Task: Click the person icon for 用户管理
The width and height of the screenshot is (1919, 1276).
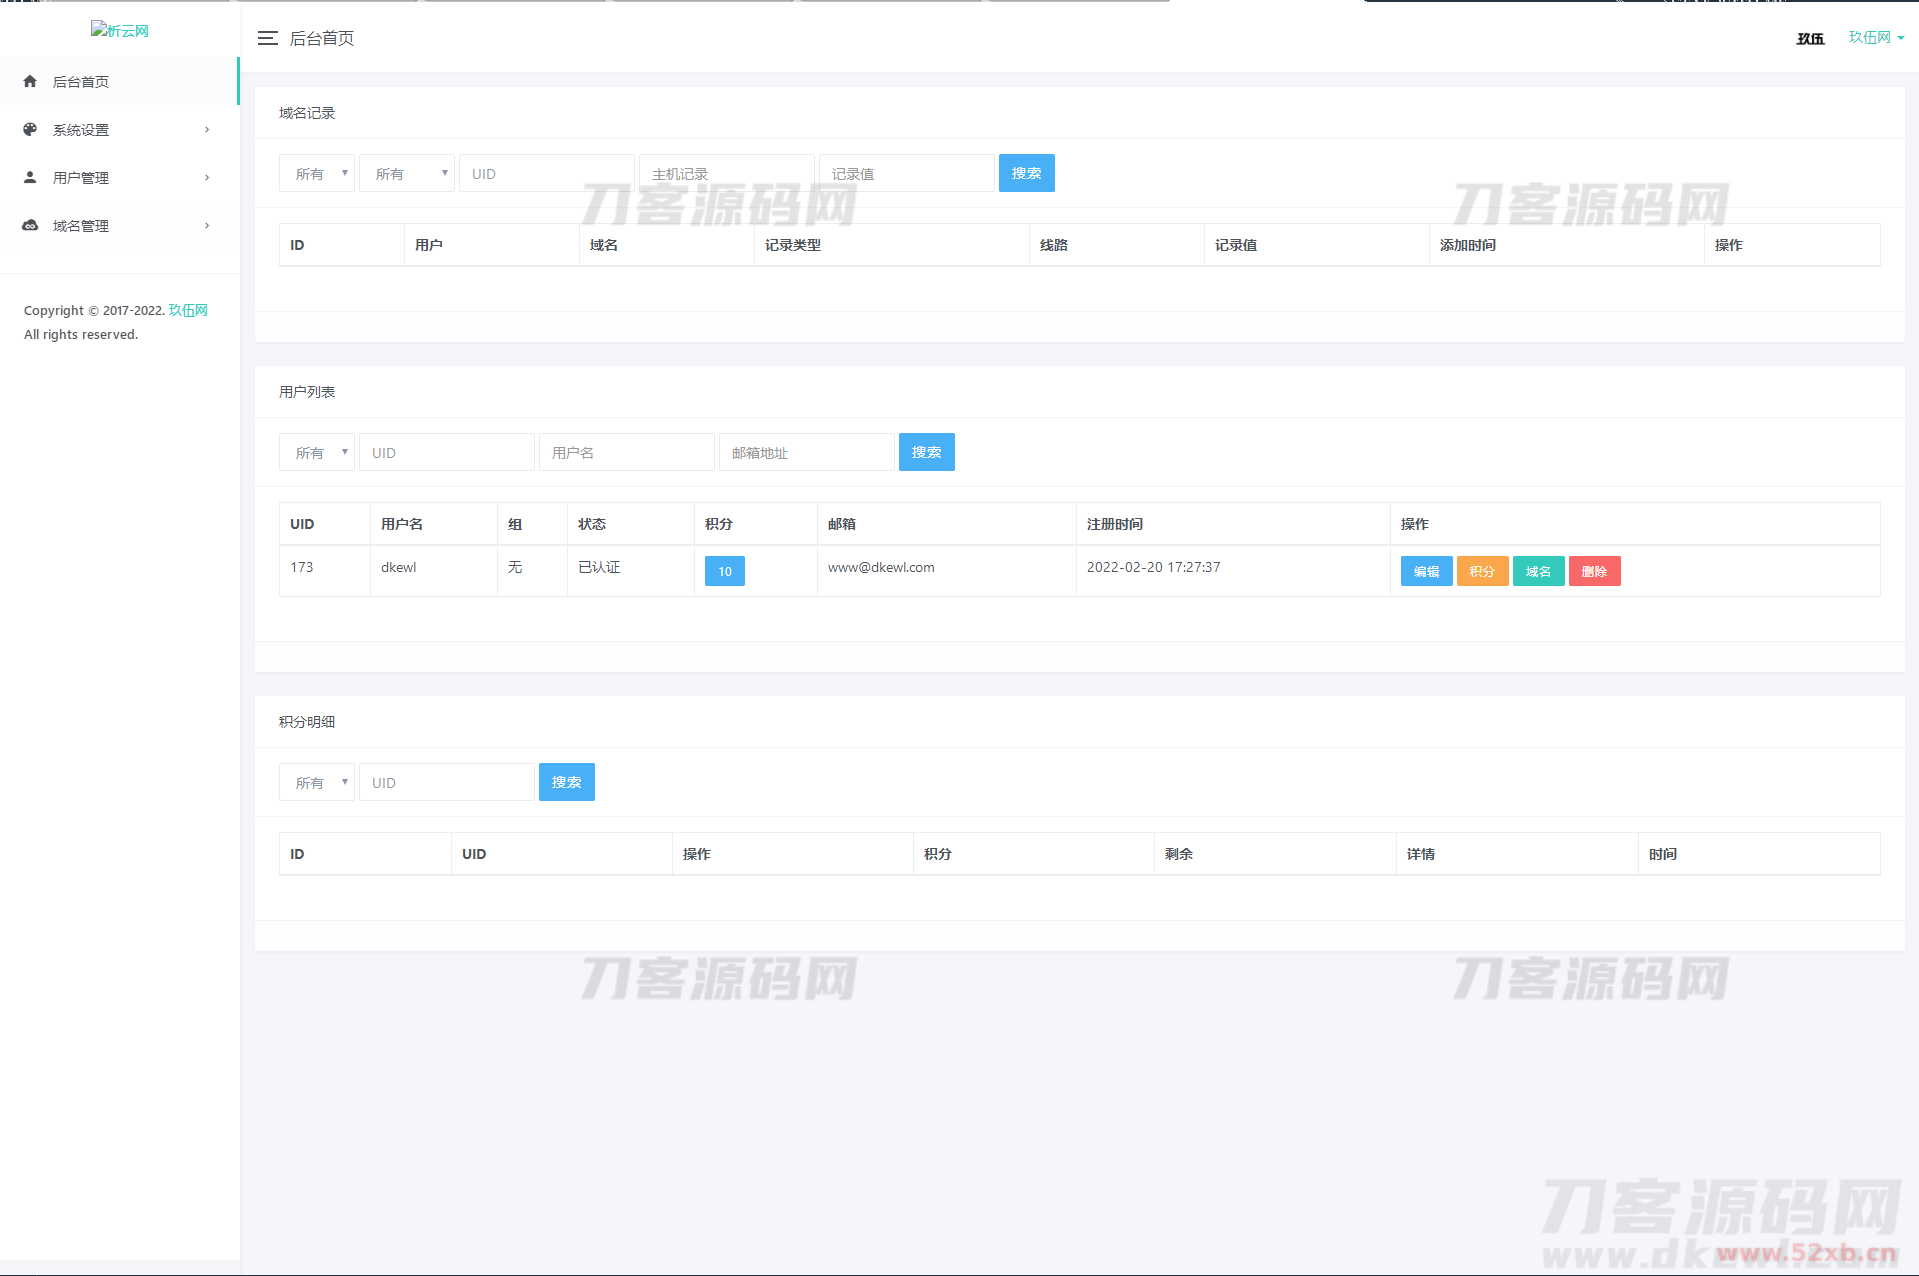Action: (30, 178)
